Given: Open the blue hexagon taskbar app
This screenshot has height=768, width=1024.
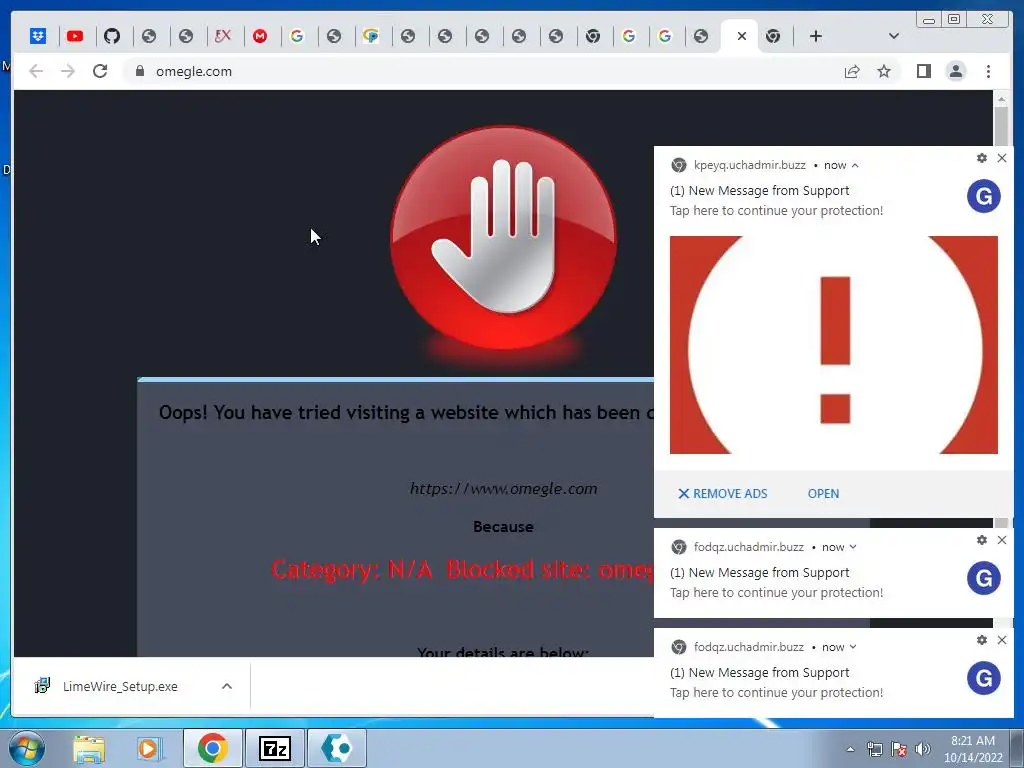Looking at the screenshot, I should point(336,748).
